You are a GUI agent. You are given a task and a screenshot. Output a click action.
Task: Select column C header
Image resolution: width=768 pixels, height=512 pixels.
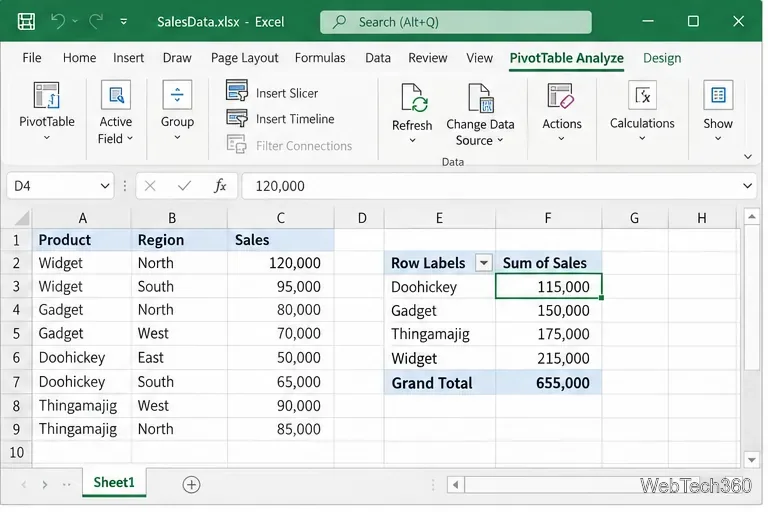coord(281,218)
